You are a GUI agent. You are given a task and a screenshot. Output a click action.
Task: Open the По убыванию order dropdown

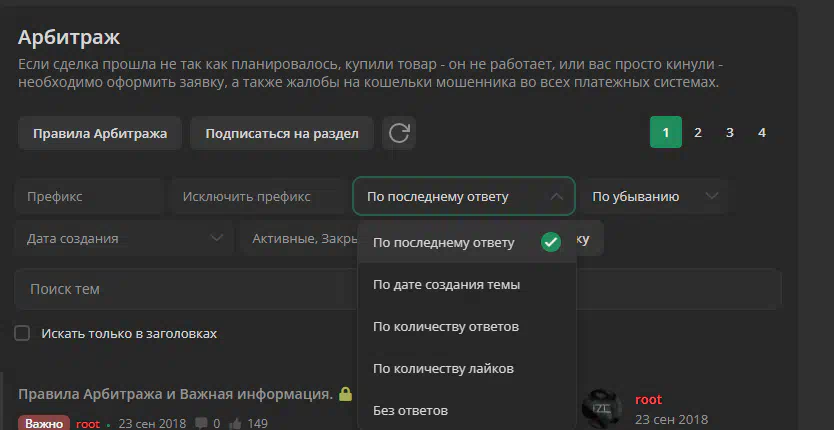tap(654, 196)
